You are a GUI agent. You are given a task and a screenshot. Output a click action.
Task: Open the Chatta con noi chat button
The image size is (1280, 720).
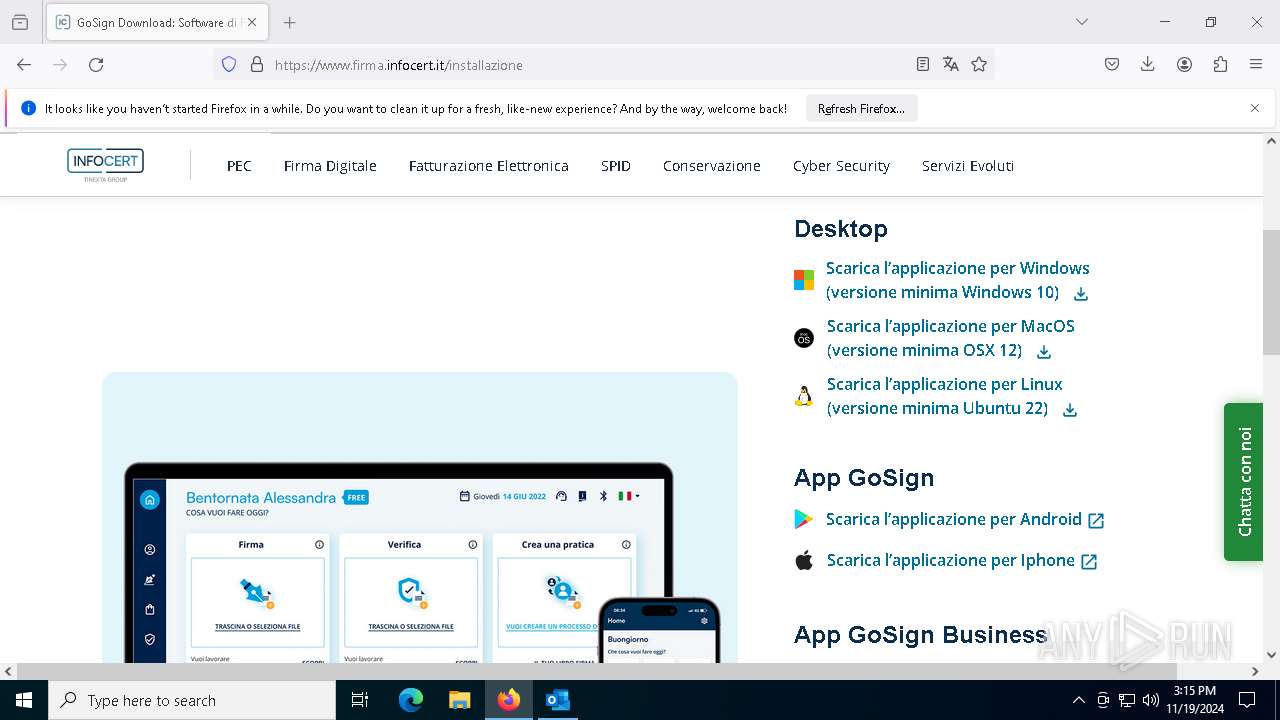[1244, 482]
